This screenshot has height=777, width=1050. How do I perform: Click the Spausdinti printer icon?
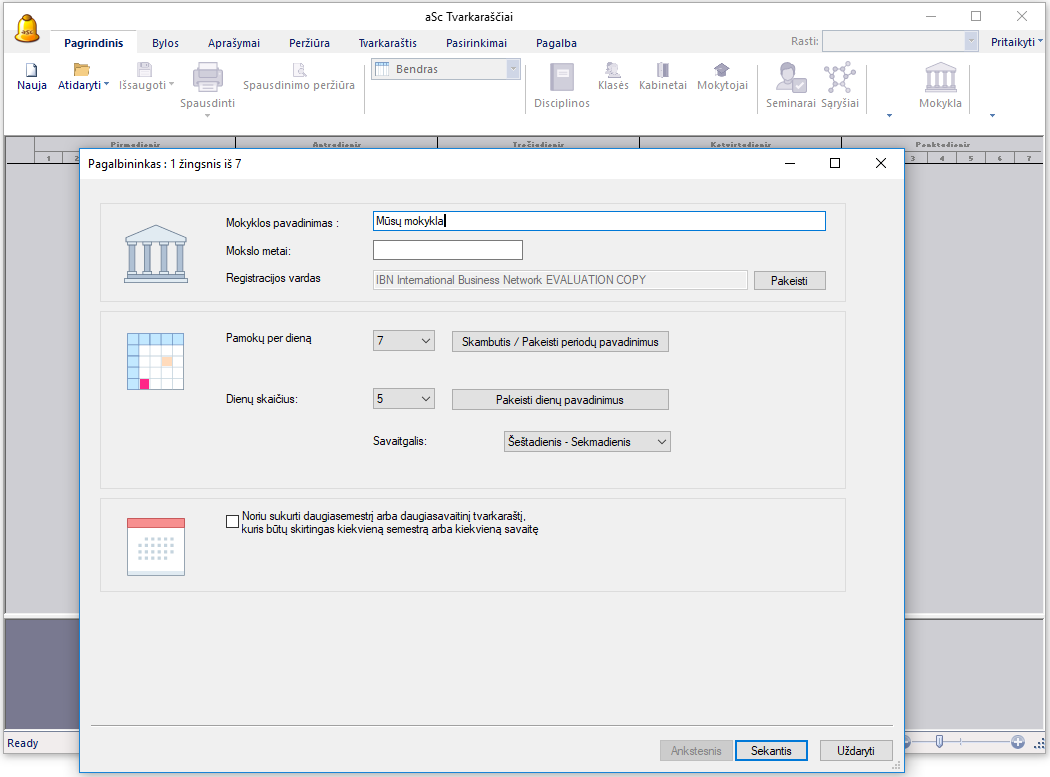click(x=207, y=77)
